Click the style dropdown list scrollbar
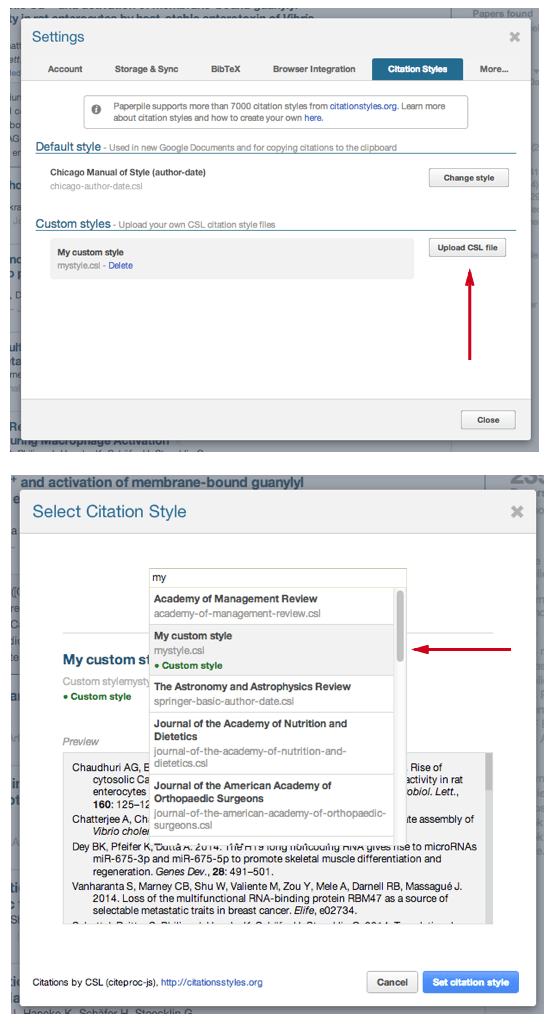 tap(401, 626)
